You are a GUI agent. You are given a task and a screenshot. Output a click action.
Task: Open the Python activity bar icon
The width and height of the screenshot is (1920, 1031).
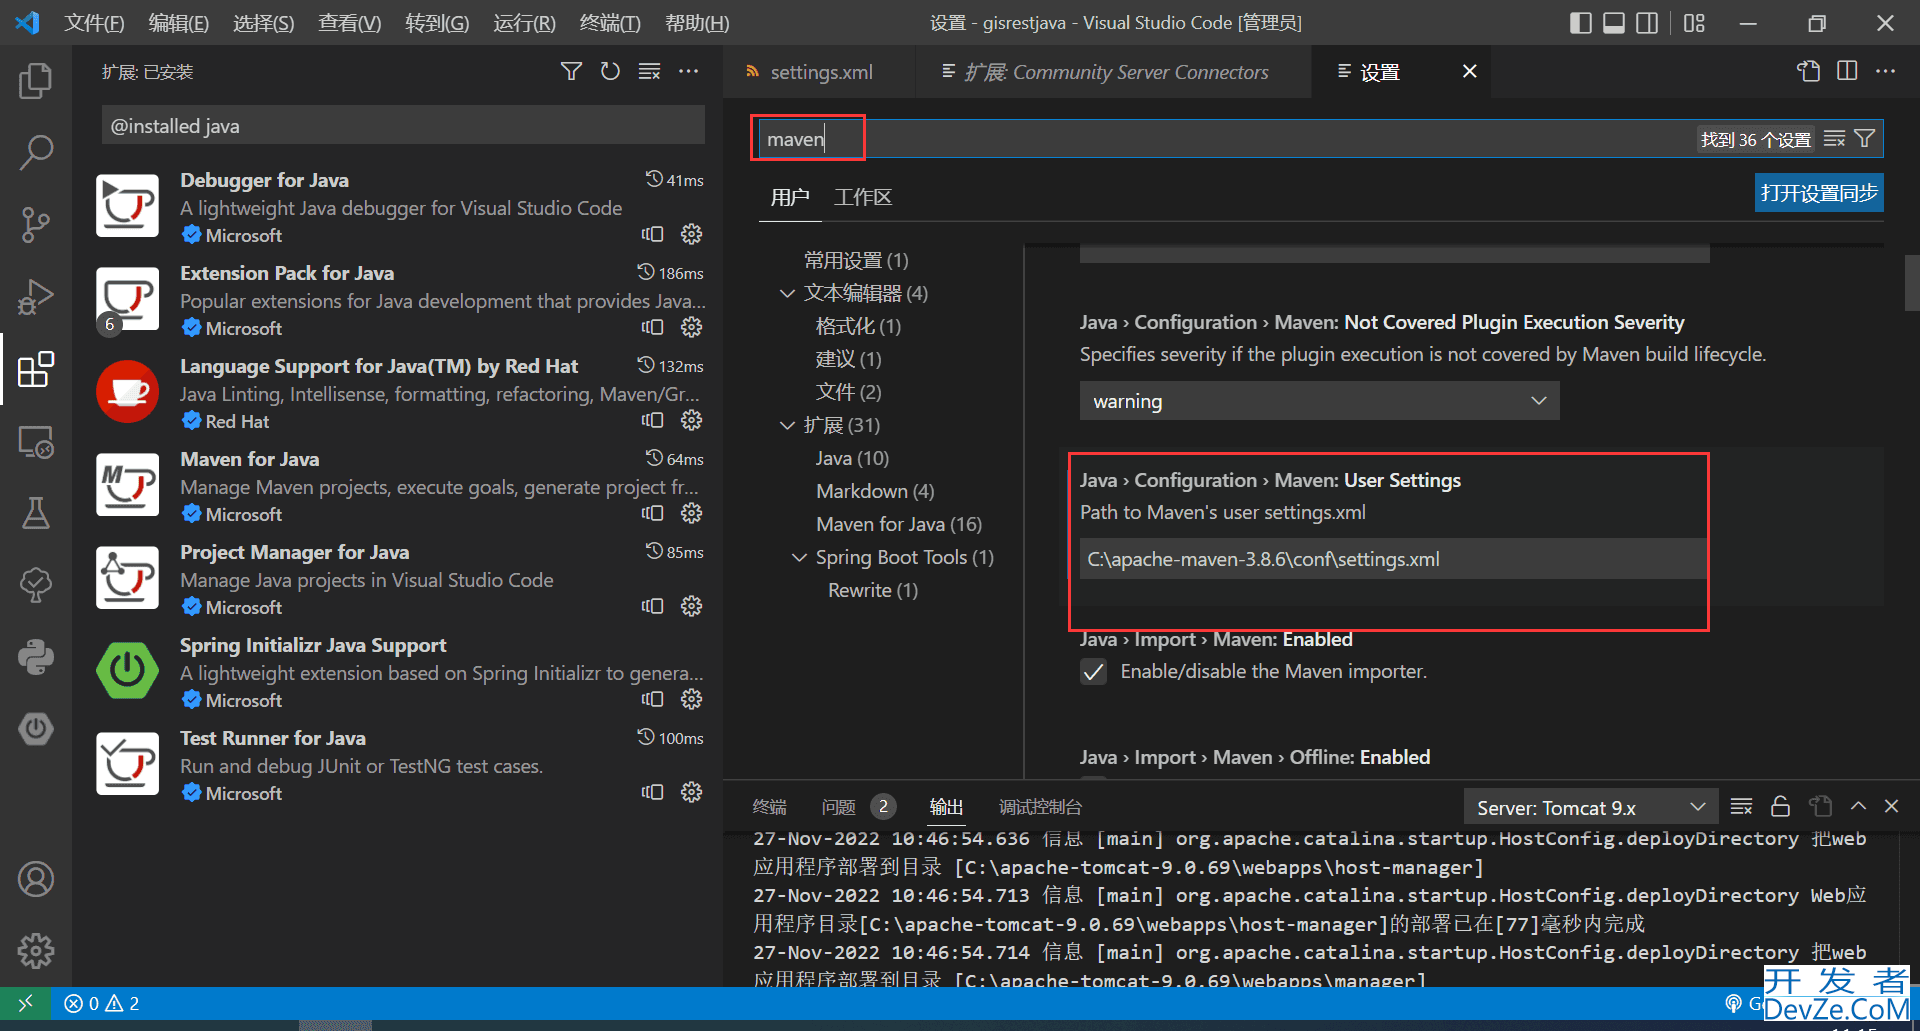[x=36, y=657]
